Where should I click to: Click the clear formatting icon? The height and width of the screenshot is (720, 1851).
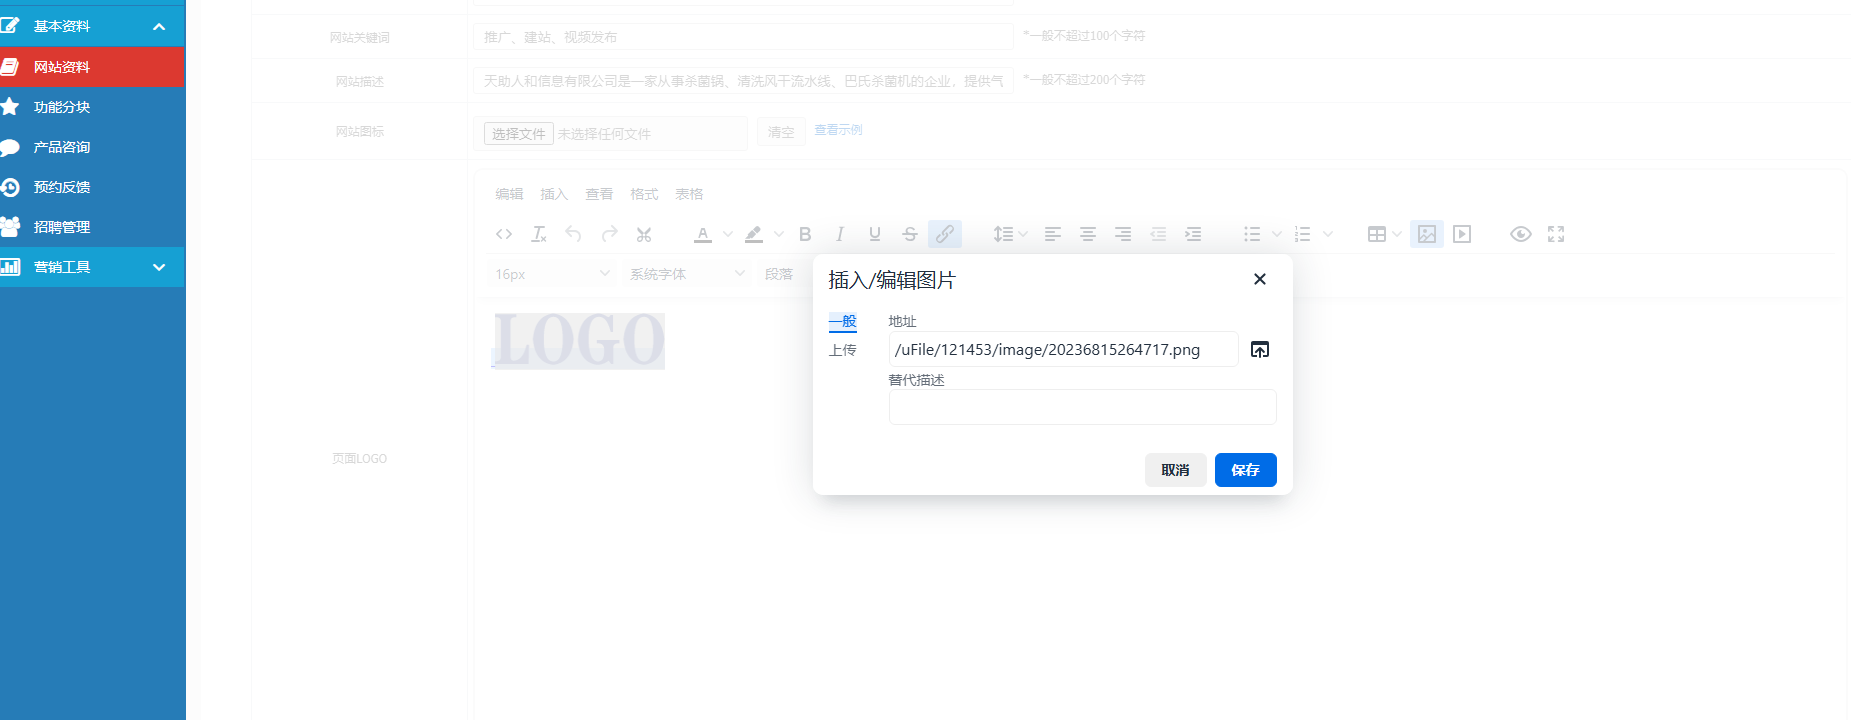point(539,234)
